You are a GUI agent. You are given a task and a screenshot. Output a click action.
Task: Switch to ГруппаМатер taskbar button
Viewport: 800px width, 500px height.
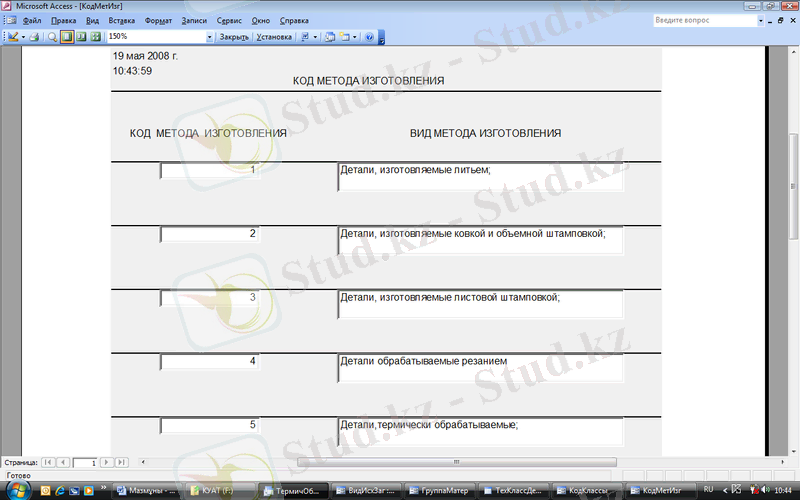439,491
